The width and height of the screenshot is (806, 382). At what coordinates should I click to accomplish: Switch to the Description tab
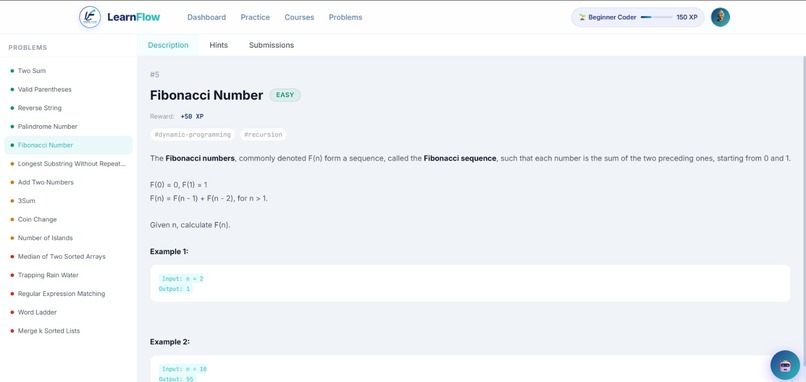click(x=168, y=45)
